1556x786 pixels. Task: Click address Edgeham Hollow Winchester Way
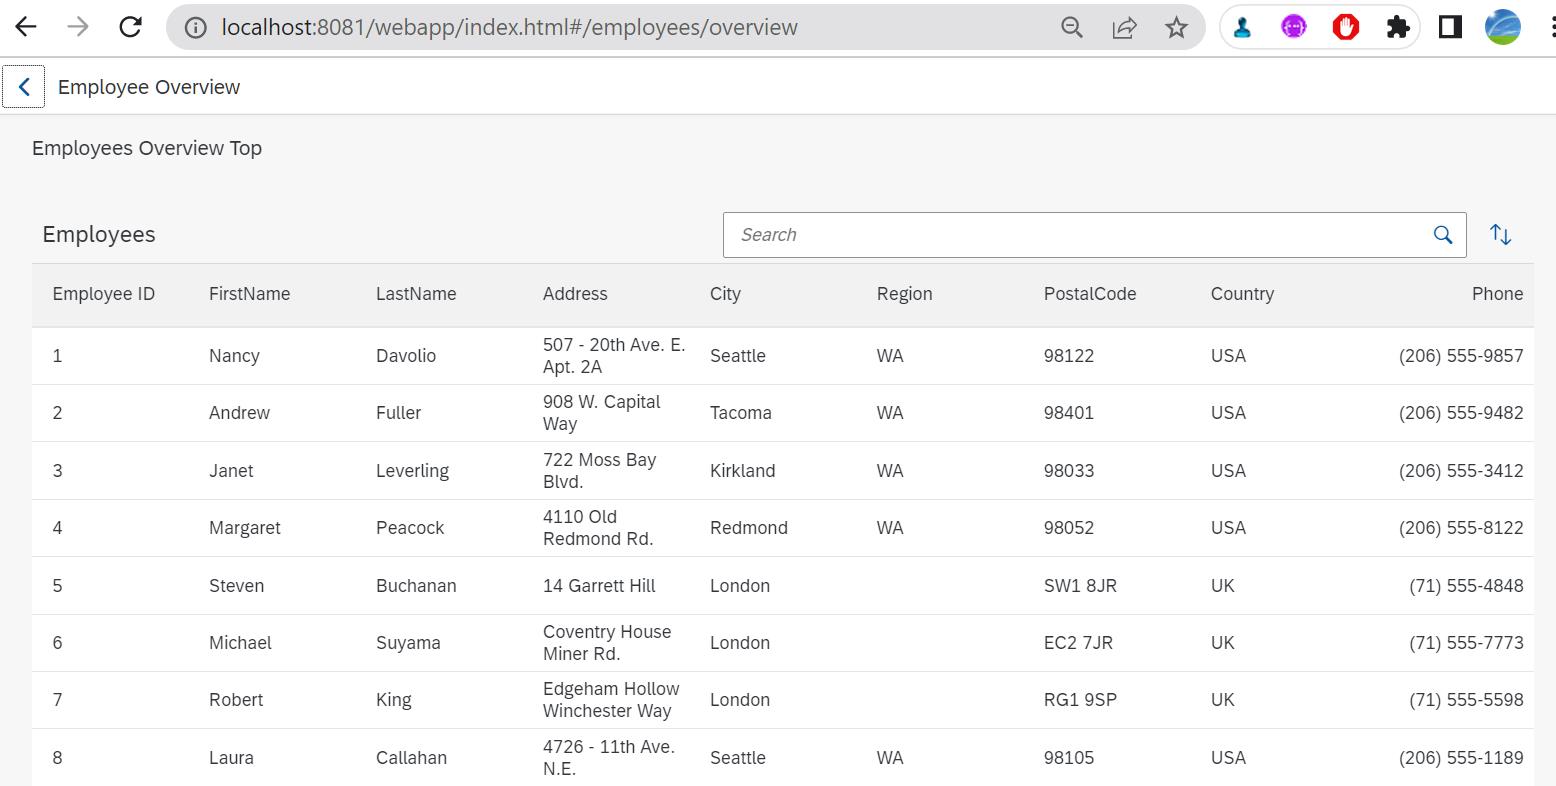coord(611,700)
